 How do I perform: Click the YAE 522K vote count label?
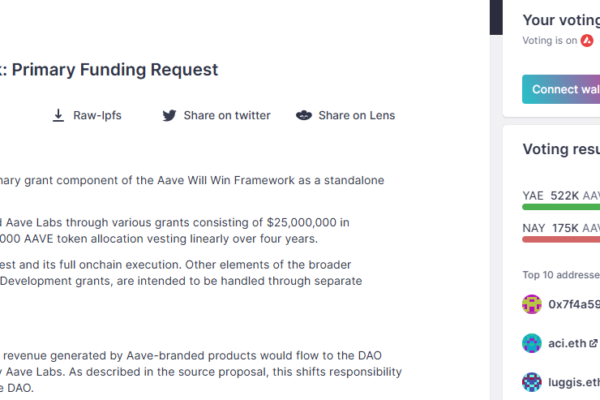560,195
